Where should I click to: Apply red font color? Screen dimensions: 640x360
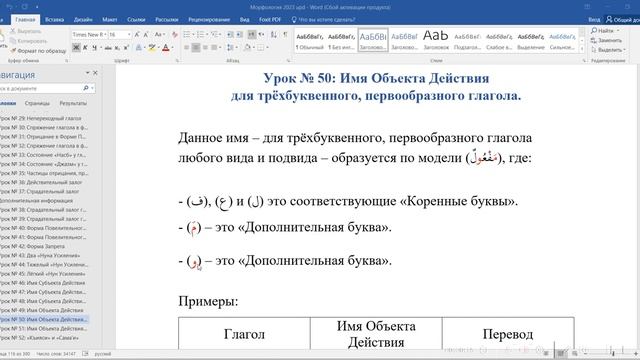[x=165, y=48]
